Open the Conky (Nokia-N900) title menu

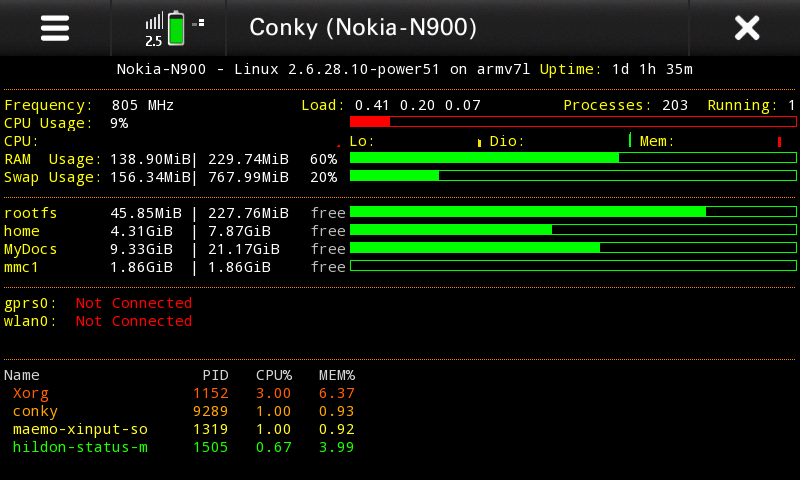click(x=363, y=27)
